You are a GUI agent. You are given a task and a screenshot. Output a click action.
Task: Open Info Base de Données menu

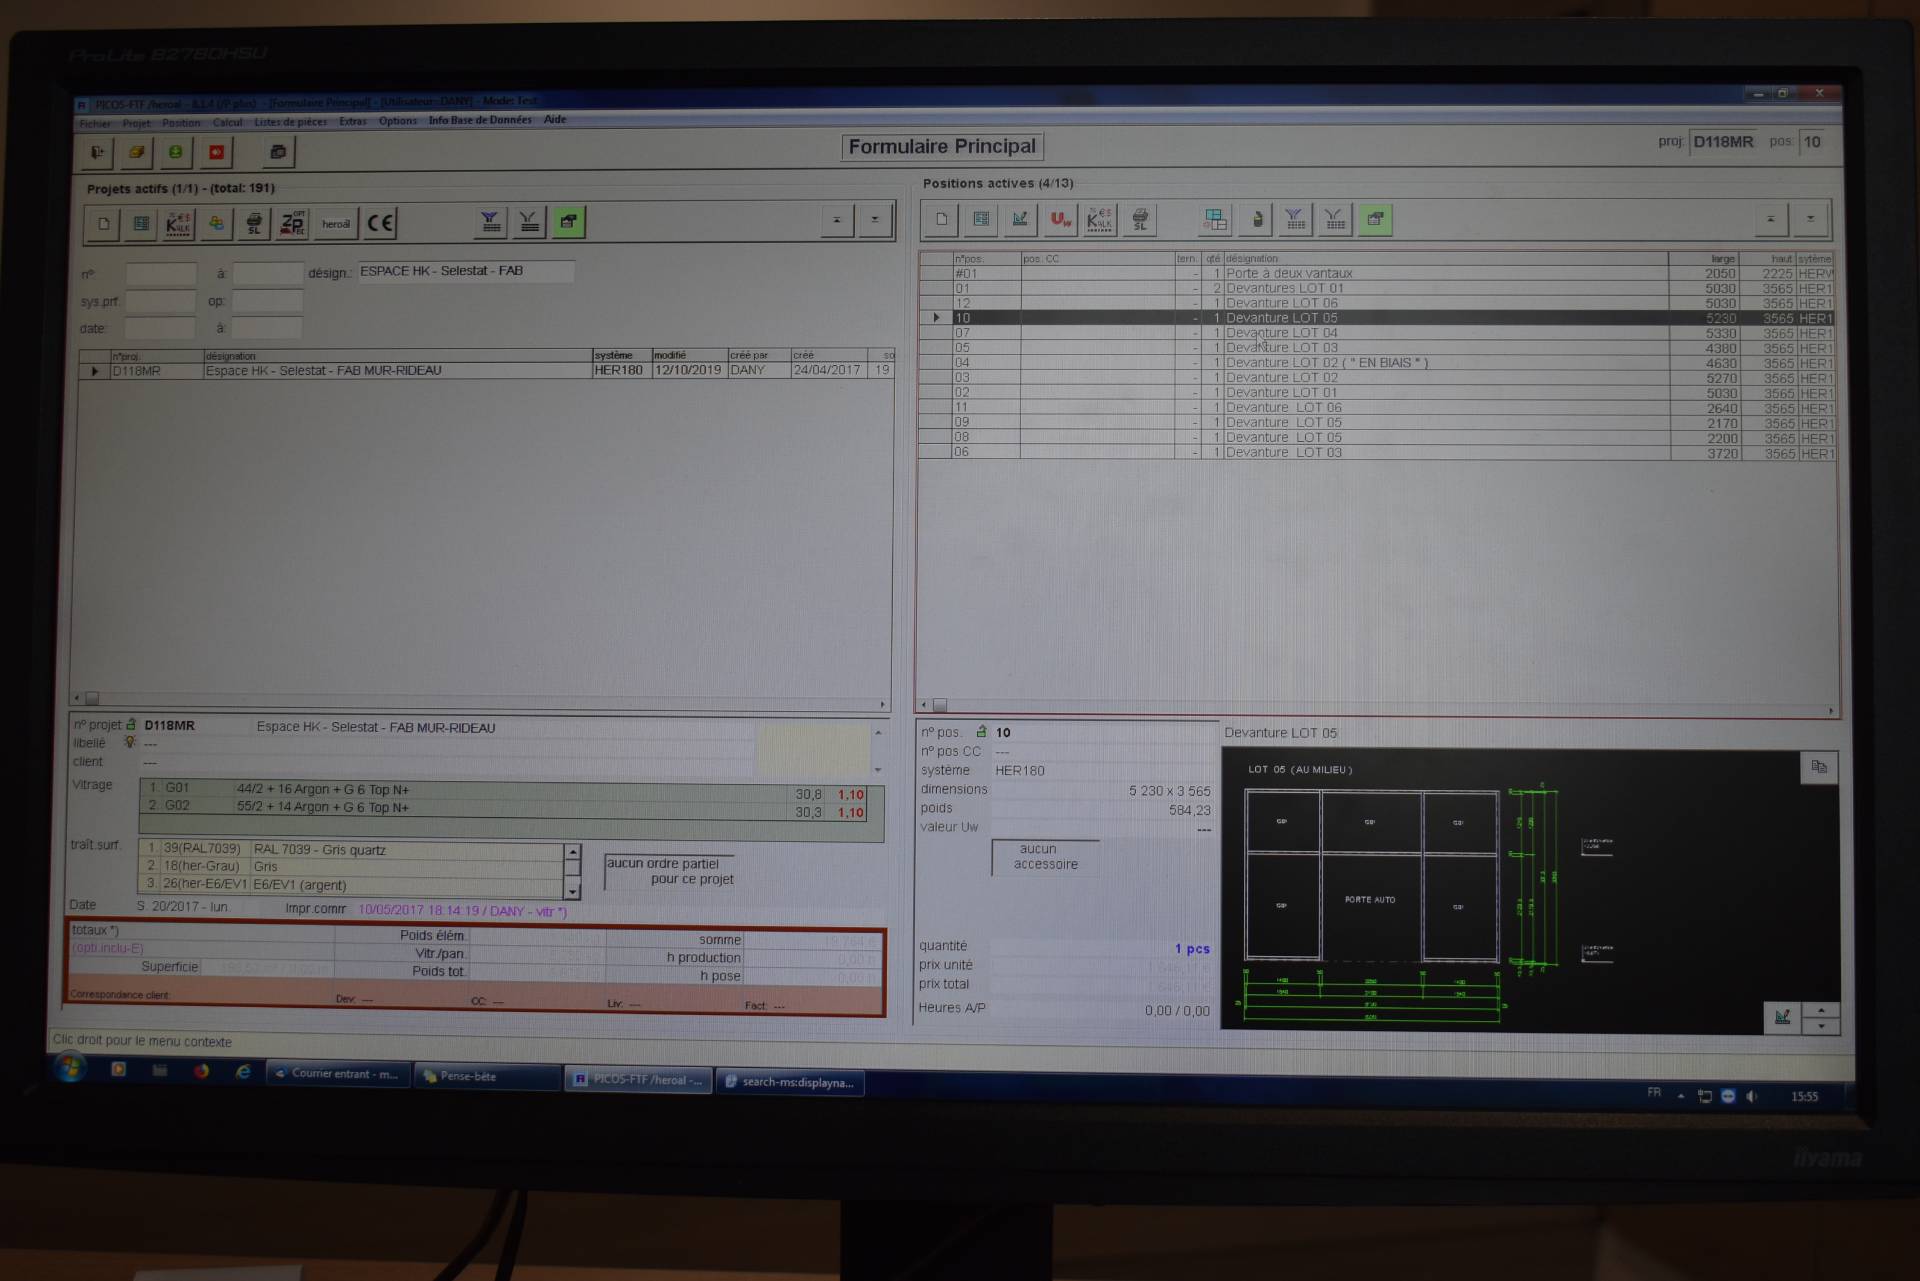pyautogui.click(x=480, y=120)
